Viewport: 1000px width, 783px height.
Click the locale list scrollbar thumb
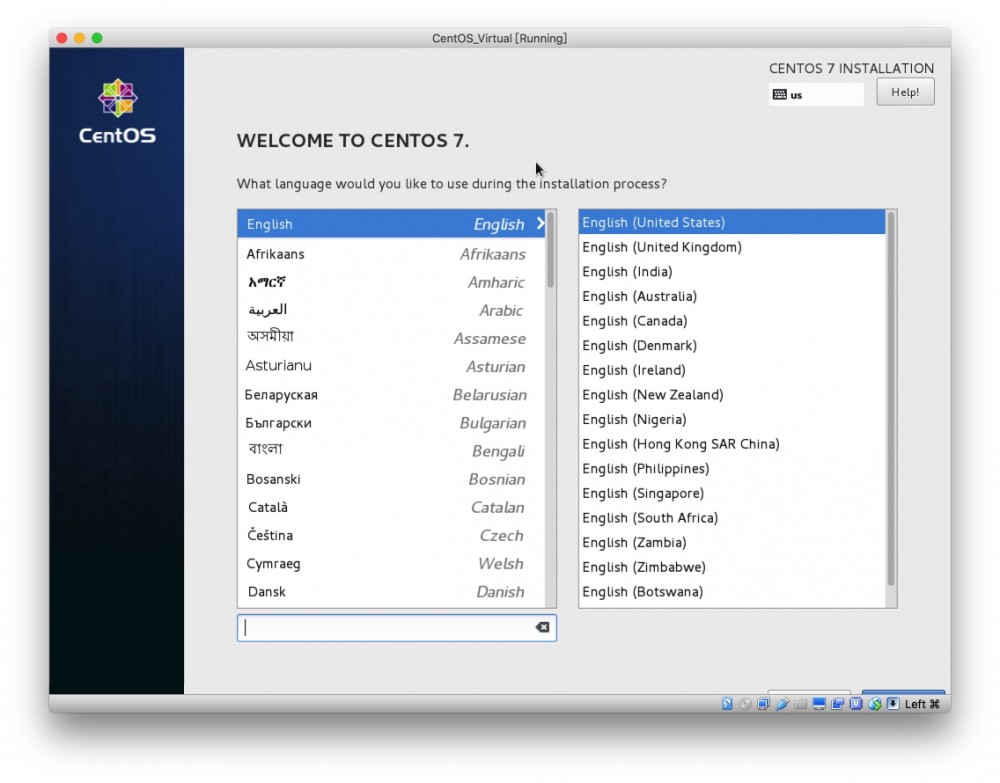891,399
